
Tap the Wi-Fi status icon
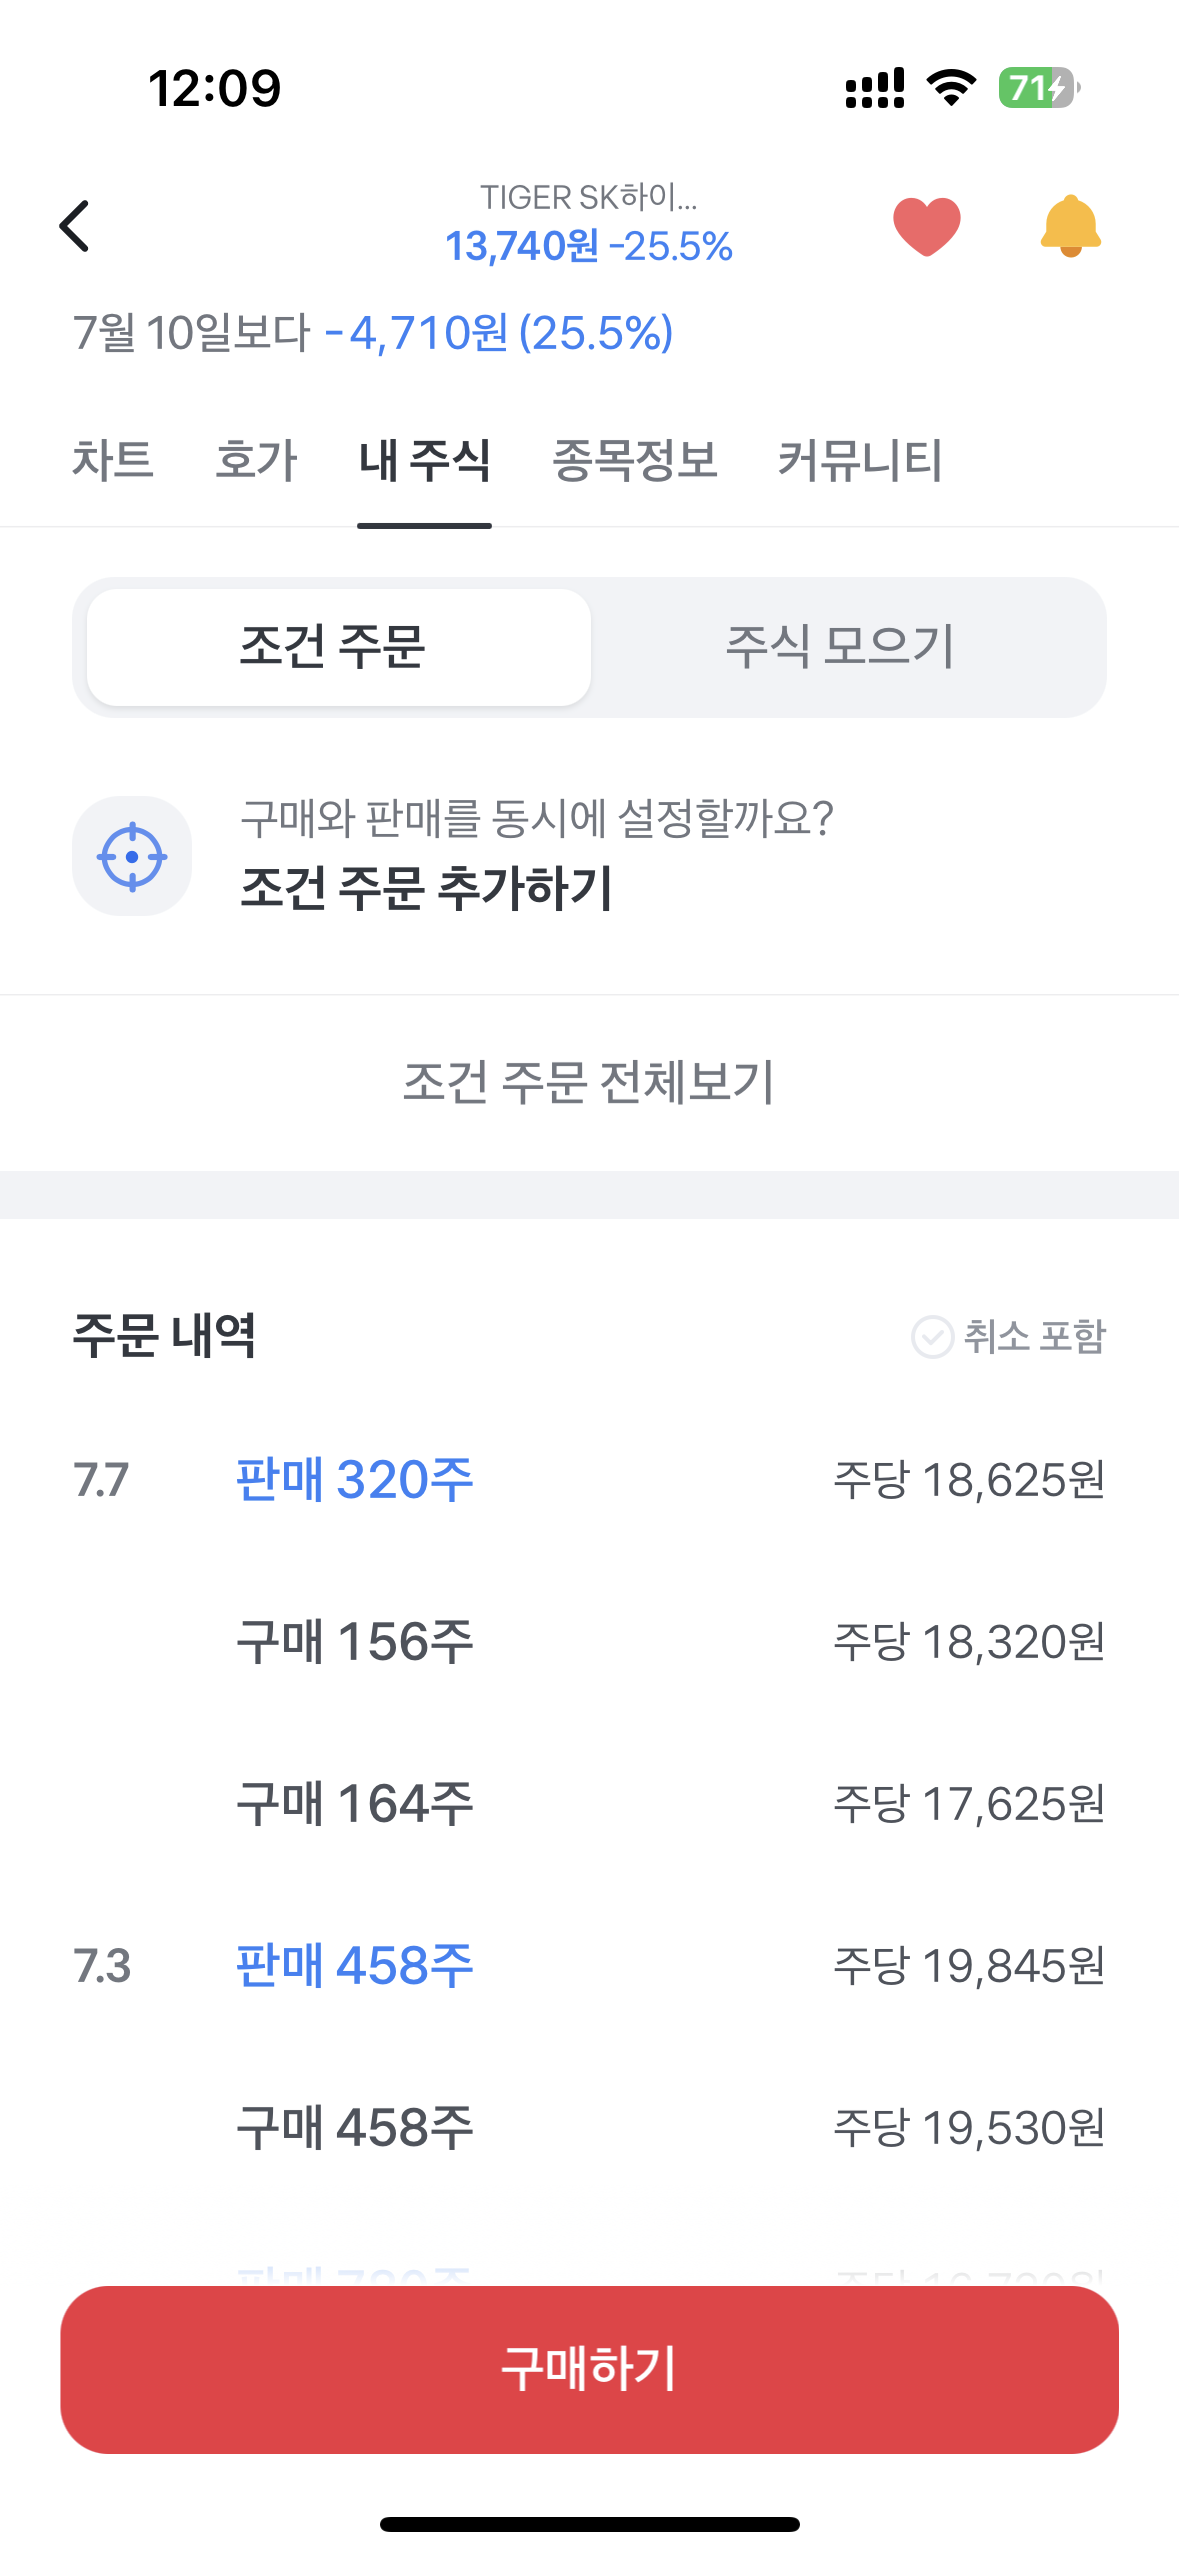pos(951,88)
